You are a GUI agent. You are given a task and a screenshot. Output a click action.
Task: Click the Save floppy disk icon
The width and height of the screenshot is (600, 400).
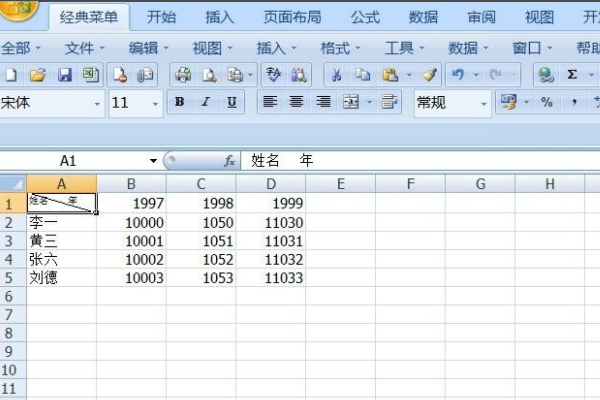coord(65,75)
